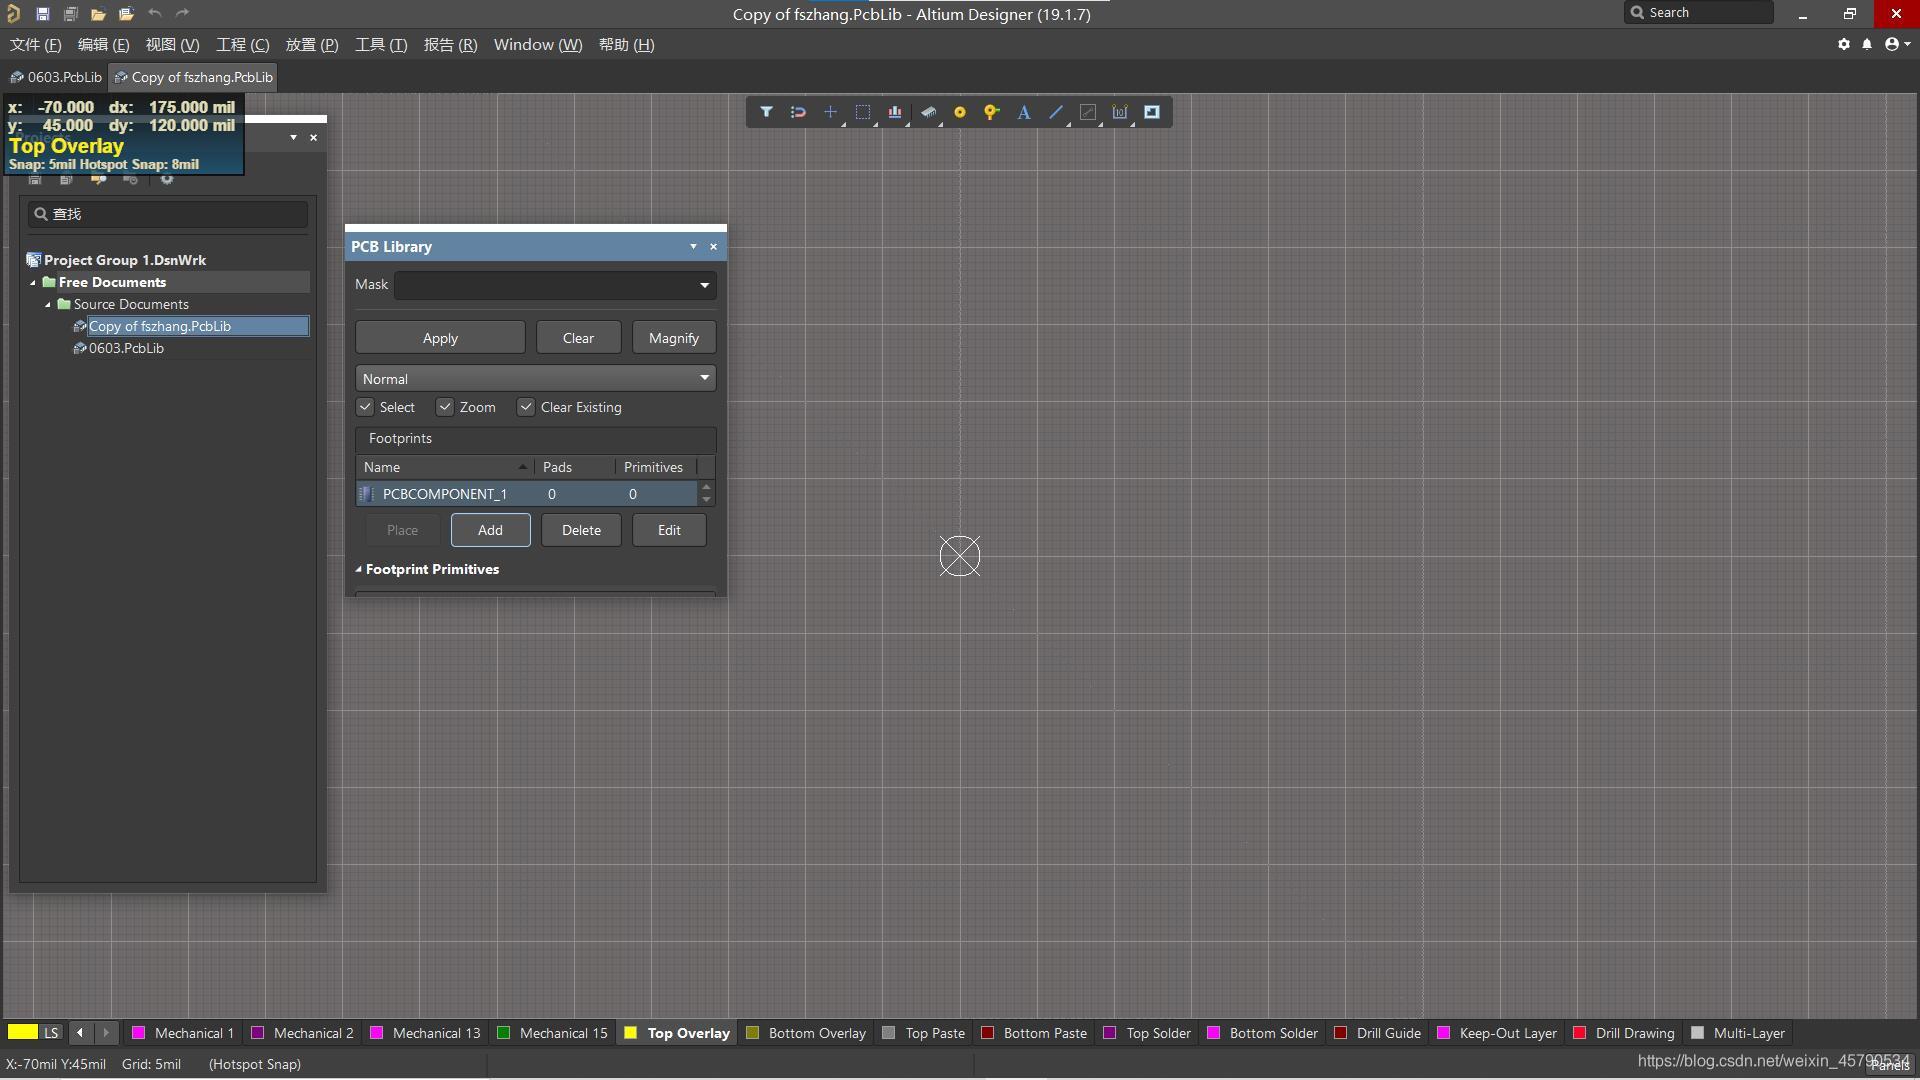This screenshot has height=1080, width=1920.
Task: Open the LS layer set selector
Action: 51,1033
